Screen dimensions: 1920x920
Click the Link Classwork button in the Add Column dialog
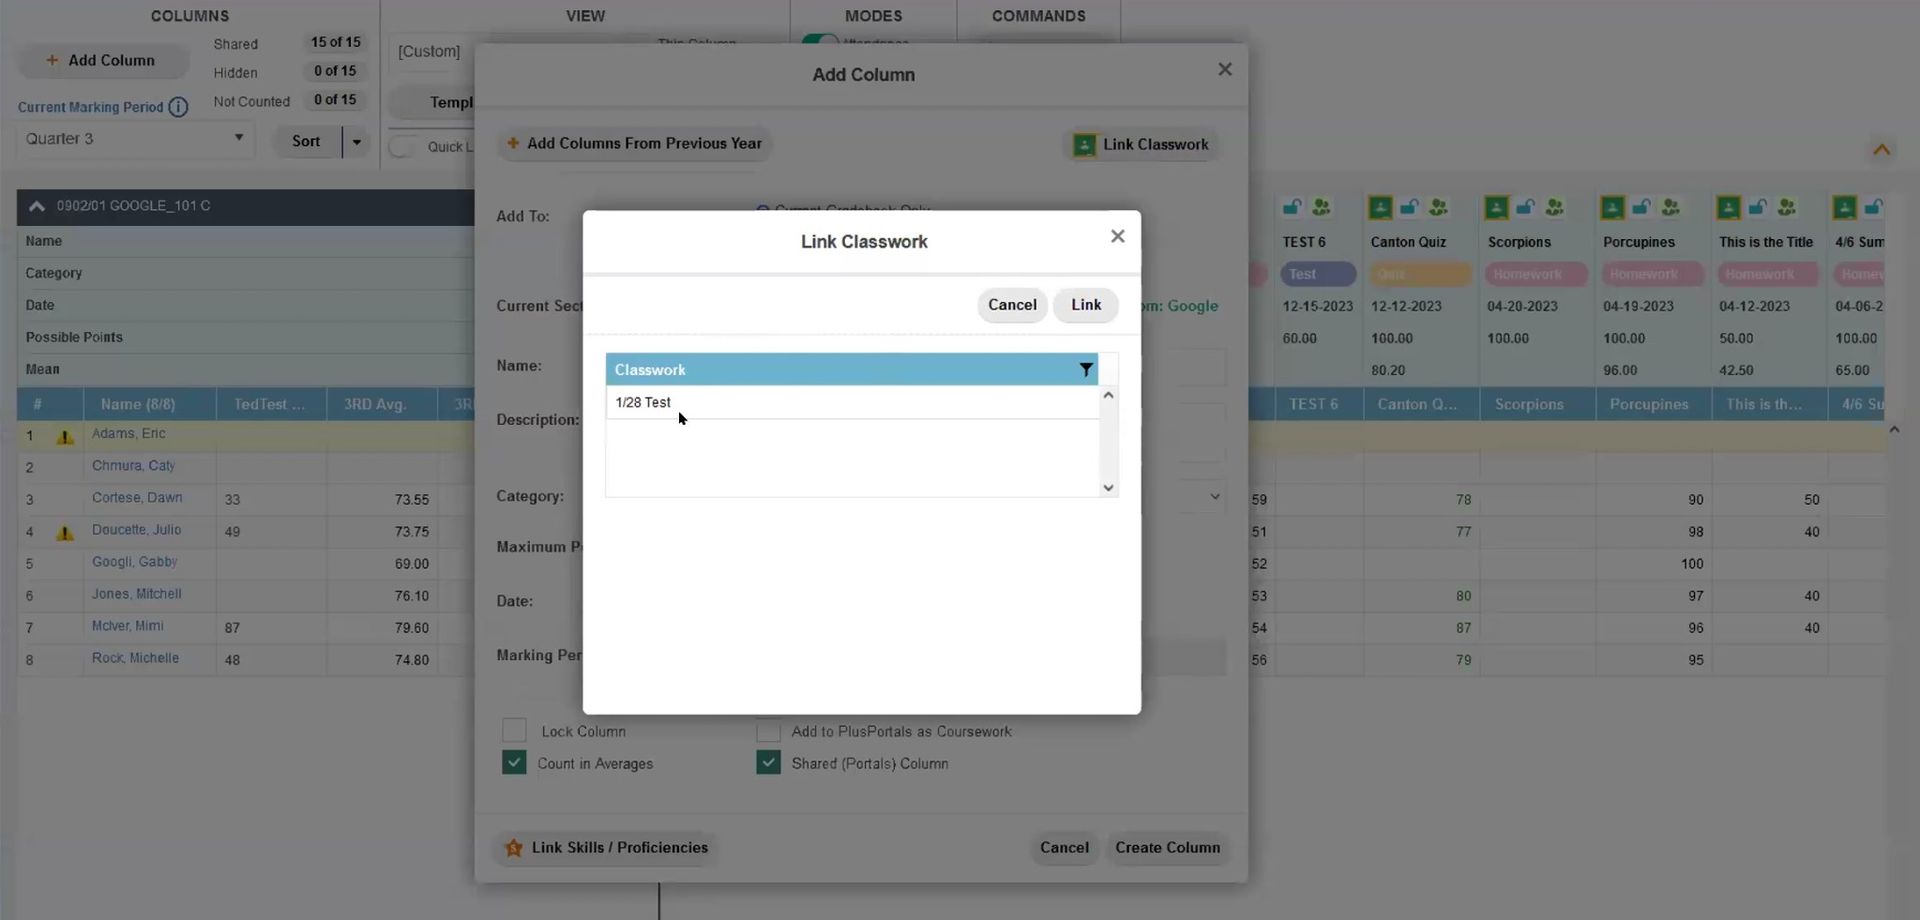pyautogui.click(x=1141, y=145)
